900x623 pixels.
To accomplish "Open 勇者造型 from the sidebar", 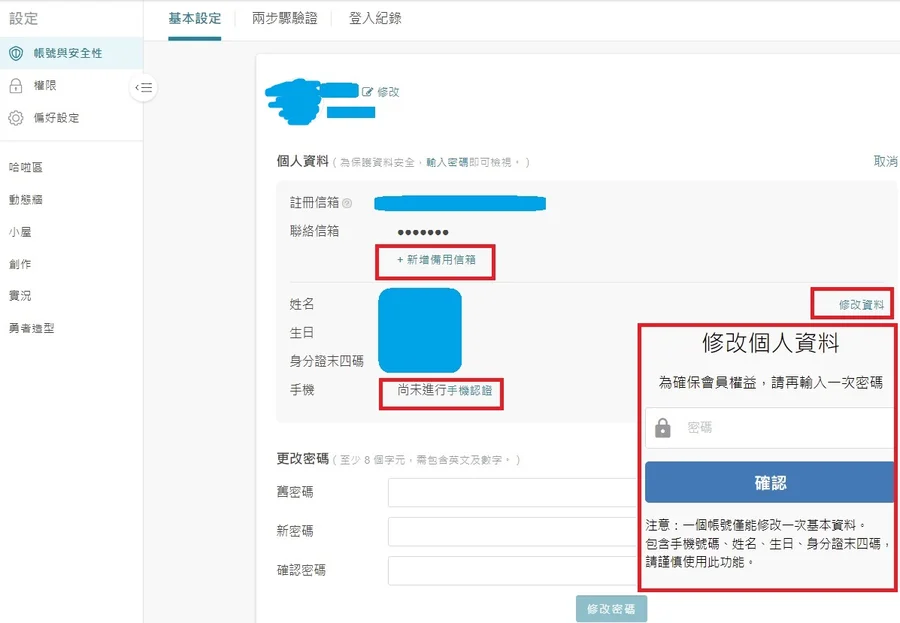I will click(x=31, y=328).
